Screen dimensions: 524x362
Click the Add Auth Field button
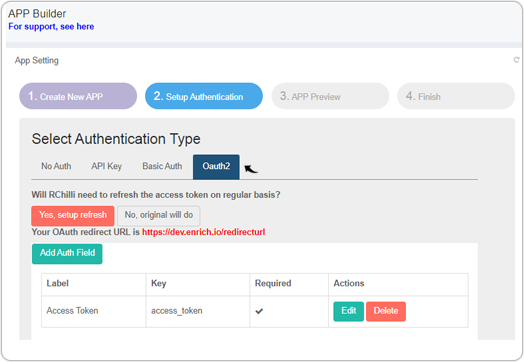click(x=67, y=253)
